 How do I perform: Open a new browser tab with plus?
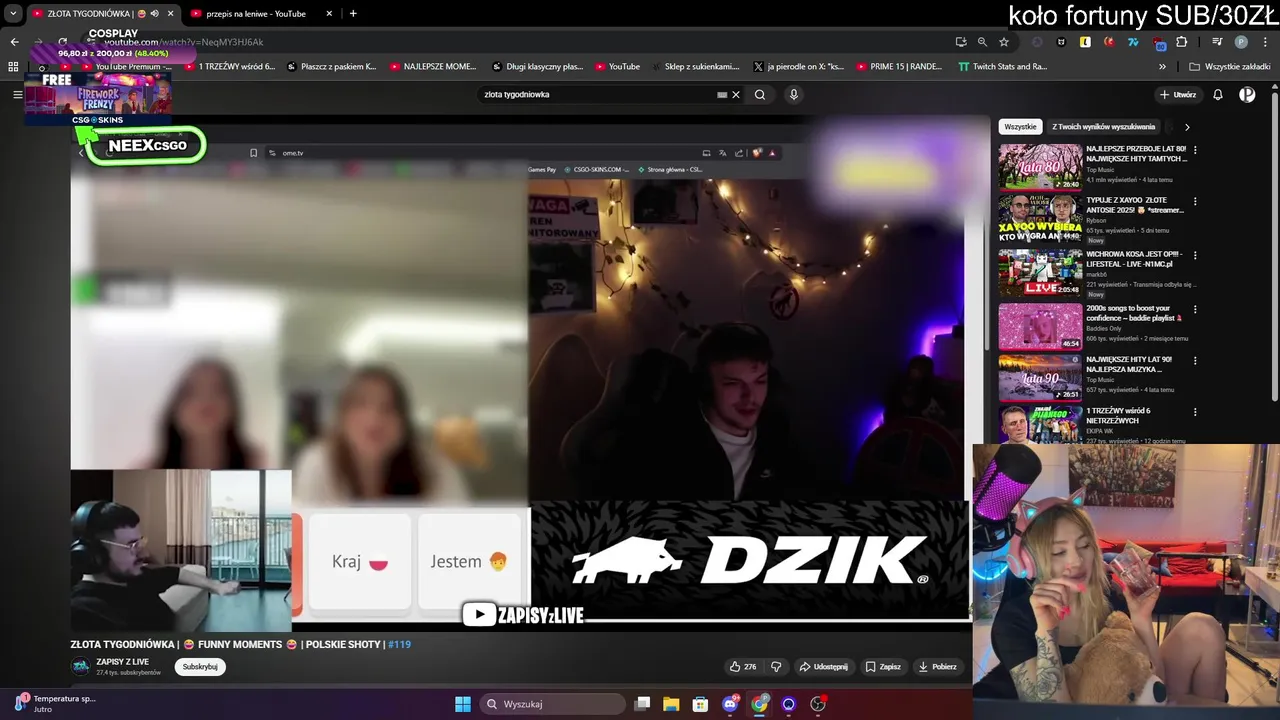point(353,14)
